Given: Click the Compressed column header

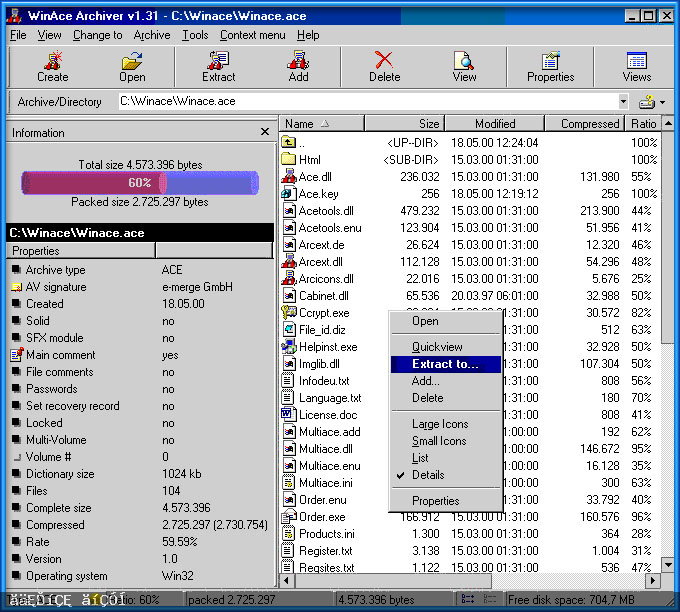Looking at the screenshot, I should pos(589,124).
